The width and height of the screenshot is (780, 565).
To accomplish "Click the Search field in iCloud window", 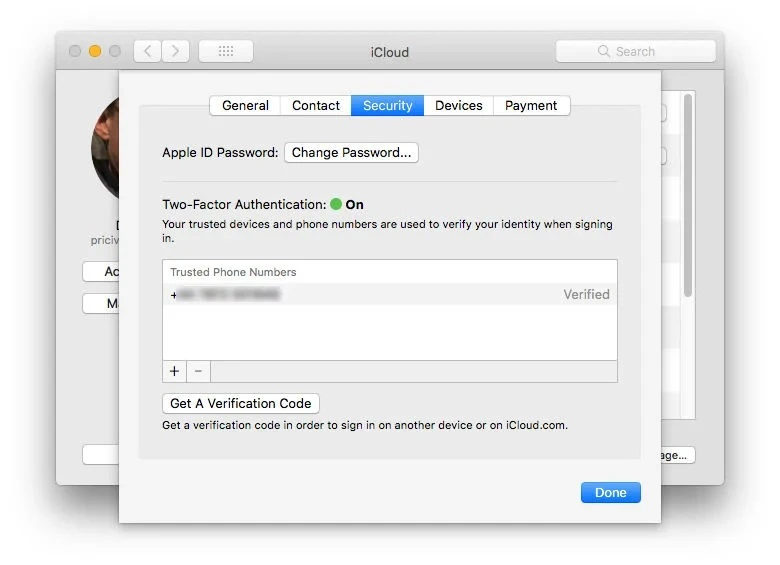I will [x=636, y=51].
